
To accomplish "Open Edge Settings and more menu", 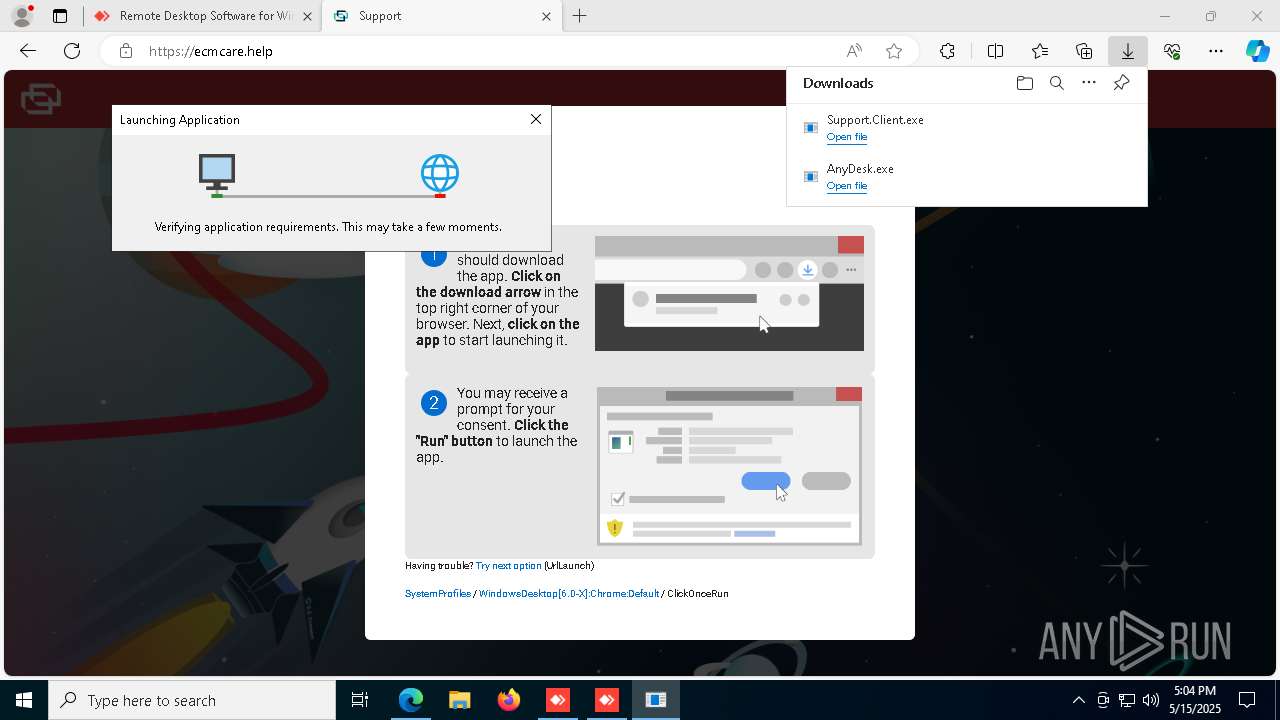I will pyautogui.click(x=1216, y=51).
